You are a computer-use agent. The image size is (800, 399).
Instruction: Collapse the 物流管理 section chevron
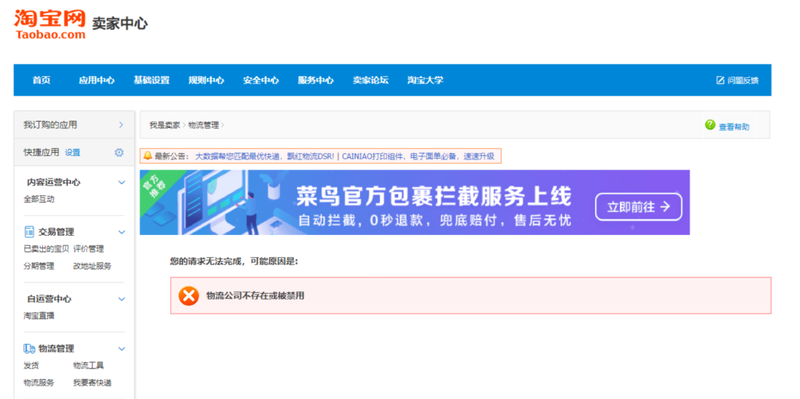[121, 349]
